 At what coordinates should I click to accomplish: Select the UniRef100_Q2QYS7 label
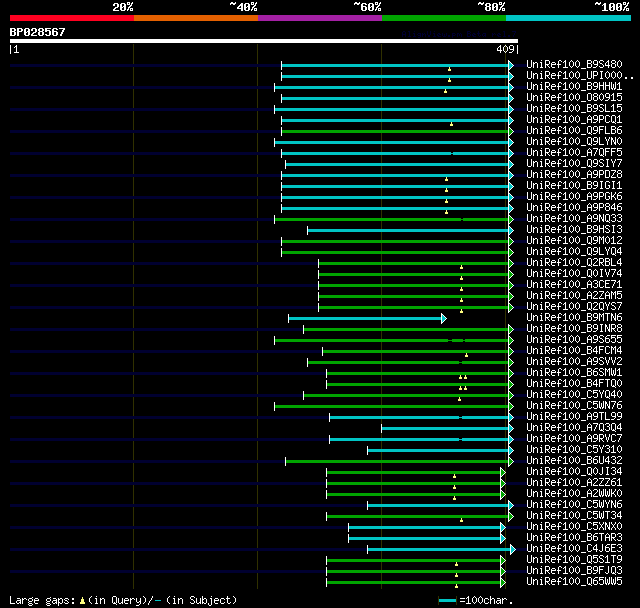tap(574, 307)
